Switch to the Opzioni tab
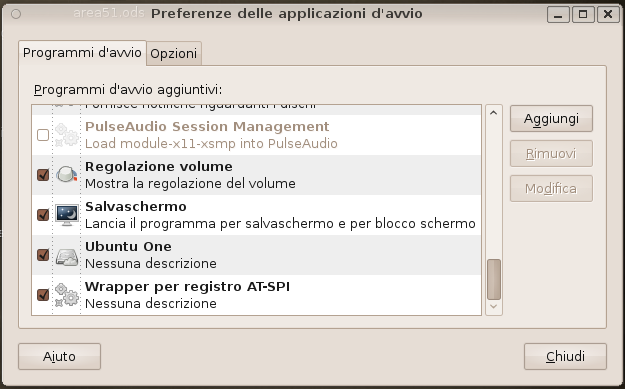 pos(174,53)
